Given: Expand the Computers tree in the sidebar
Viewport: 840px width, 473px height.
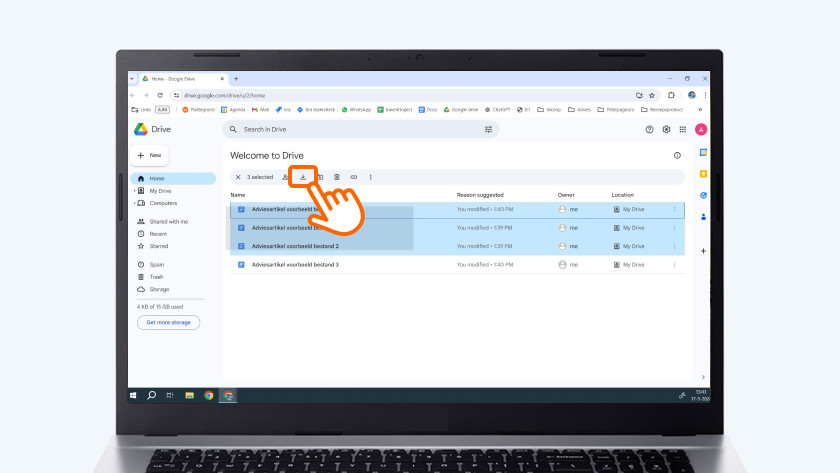Looking at the screenshot, I should tap(134, 203).
